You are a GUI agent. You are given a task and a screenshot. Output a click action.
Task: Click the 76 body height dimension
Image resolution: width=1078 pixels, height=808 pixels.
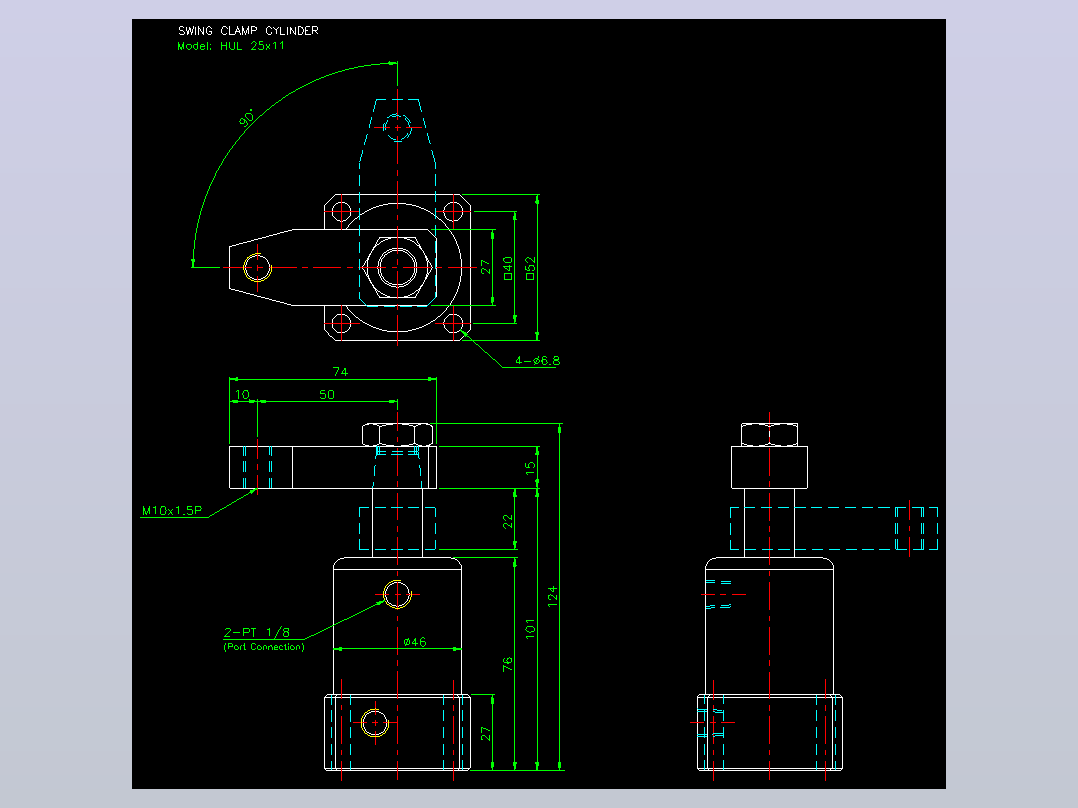[507, 664]
